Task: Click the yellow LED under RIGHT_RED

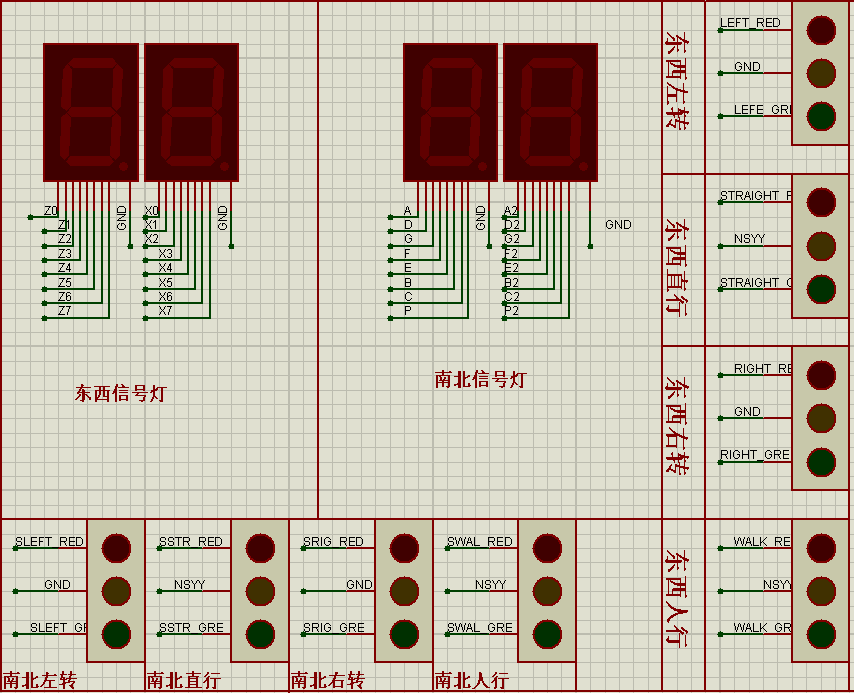Action: click(x=821, y=418)
